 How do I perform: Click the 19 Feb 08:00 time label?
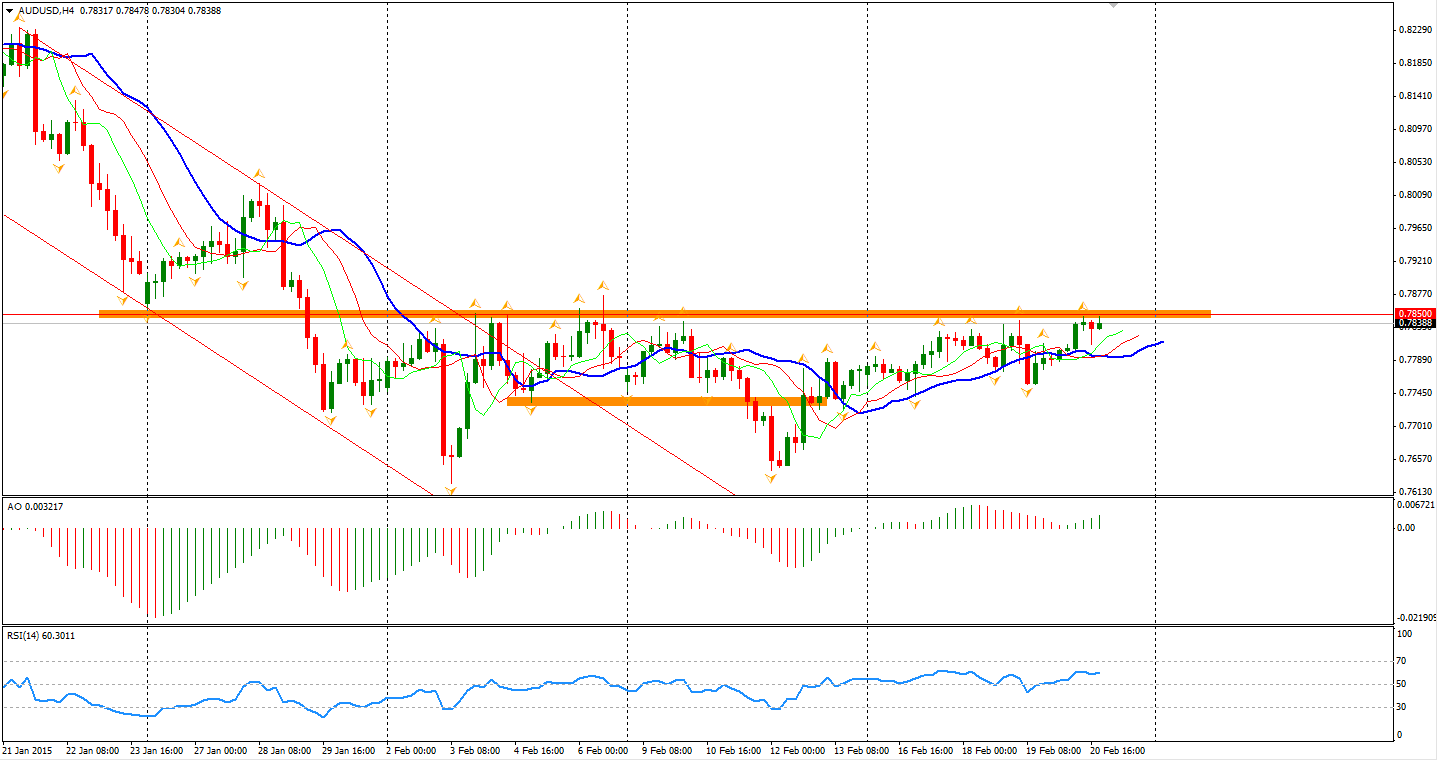[x=1053, y=749]
